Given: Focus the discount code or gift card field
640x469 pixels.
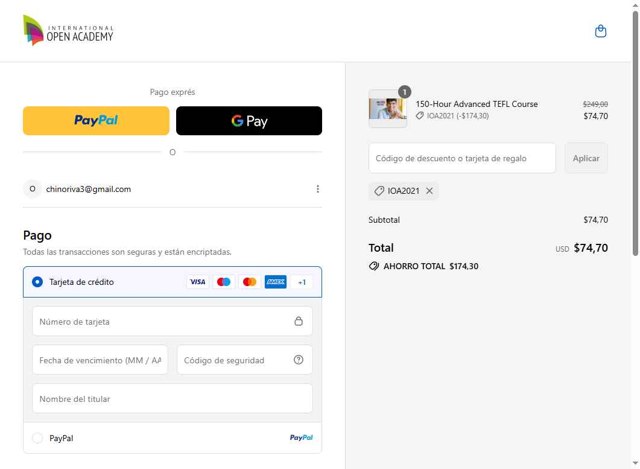Looking at the screenshot, I should click(462, 158).
